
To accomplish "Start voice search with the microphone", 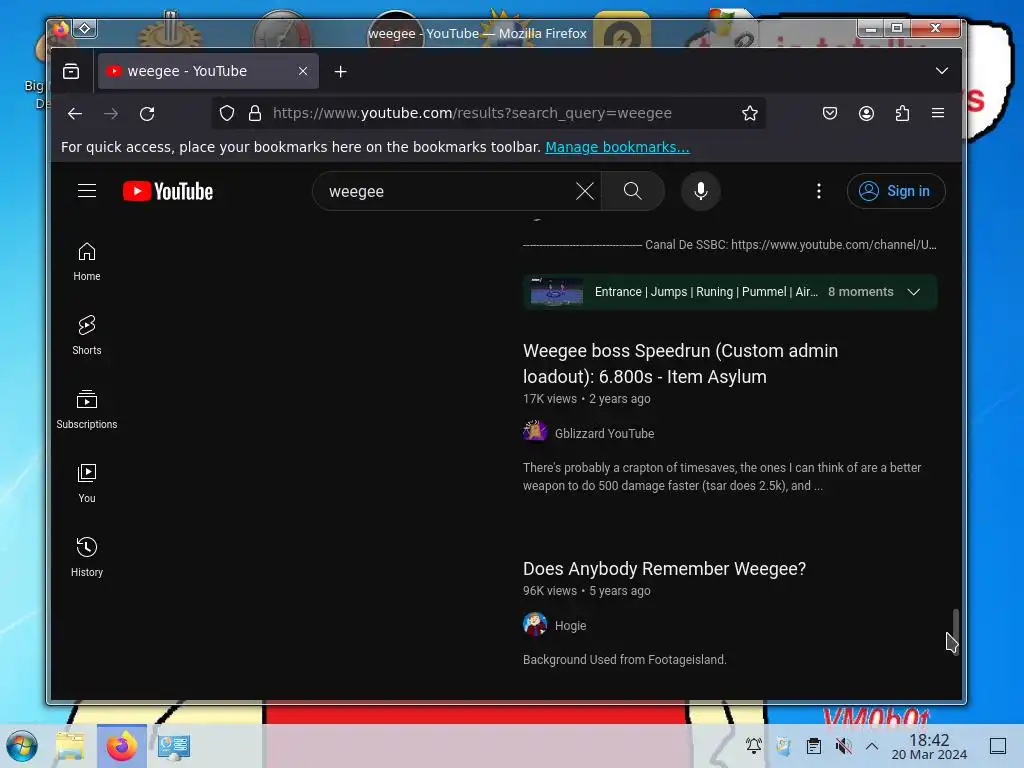I will tap(701, 191).
